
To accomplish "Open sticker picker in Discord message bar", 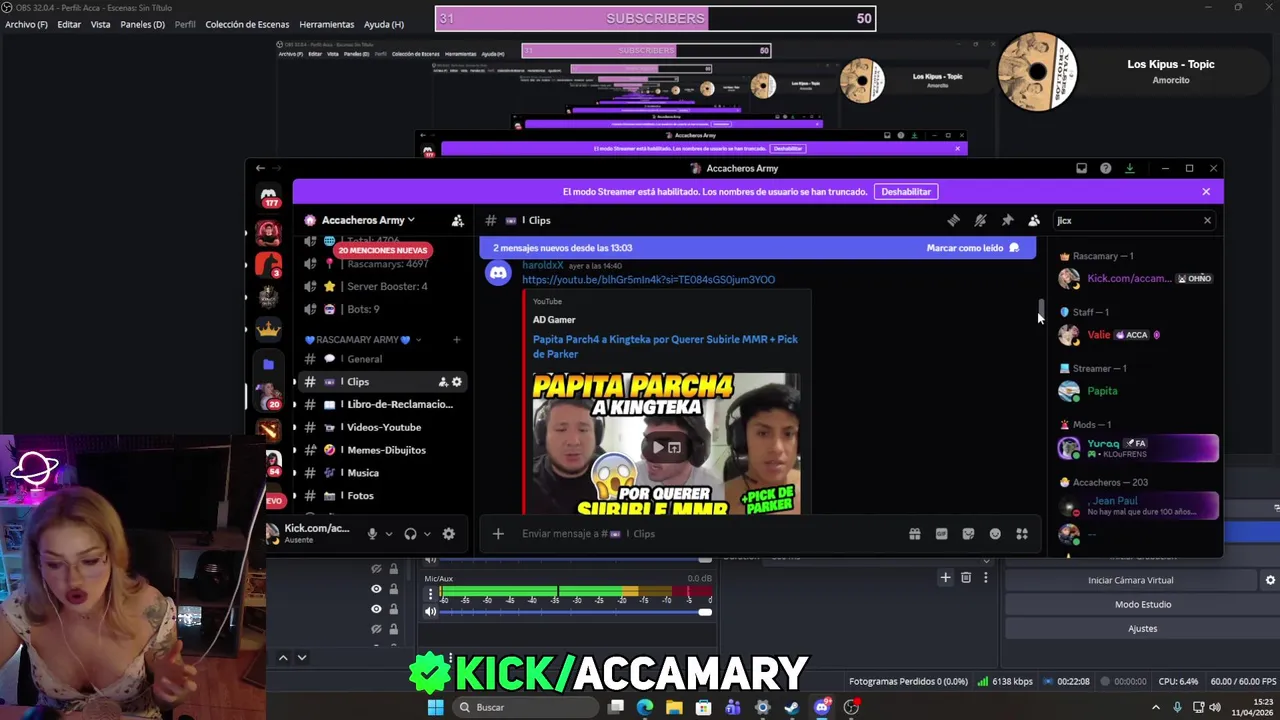I will 968,534.
